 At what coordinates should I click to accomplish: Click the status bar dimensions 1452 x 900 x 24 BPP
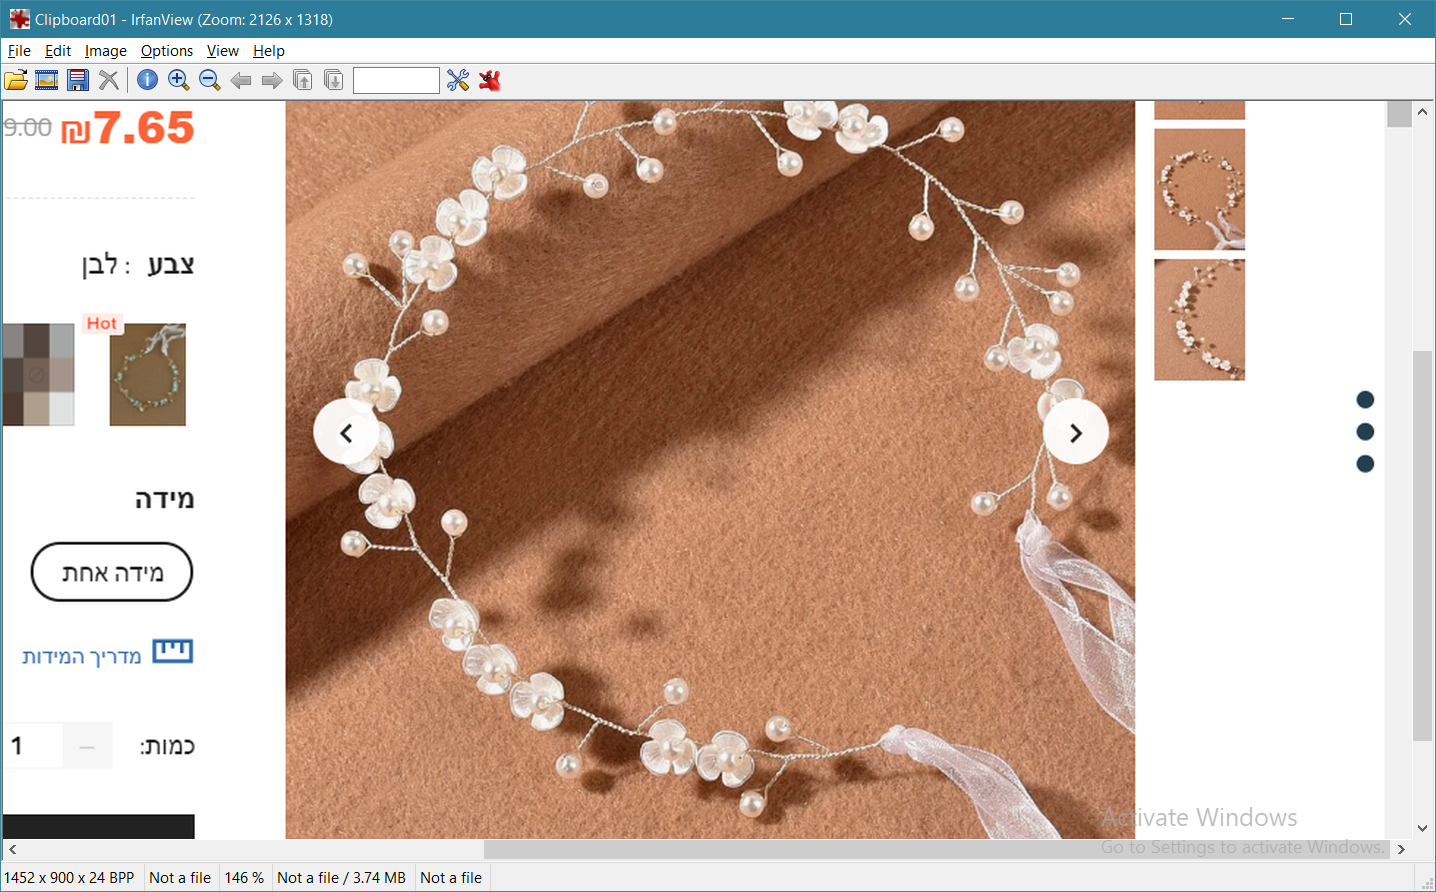[x=69, y=878]
